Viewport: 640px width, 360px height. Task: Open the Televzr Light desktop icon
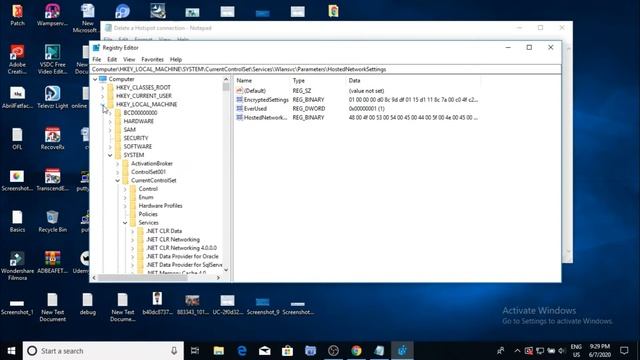tap(52, 97)
